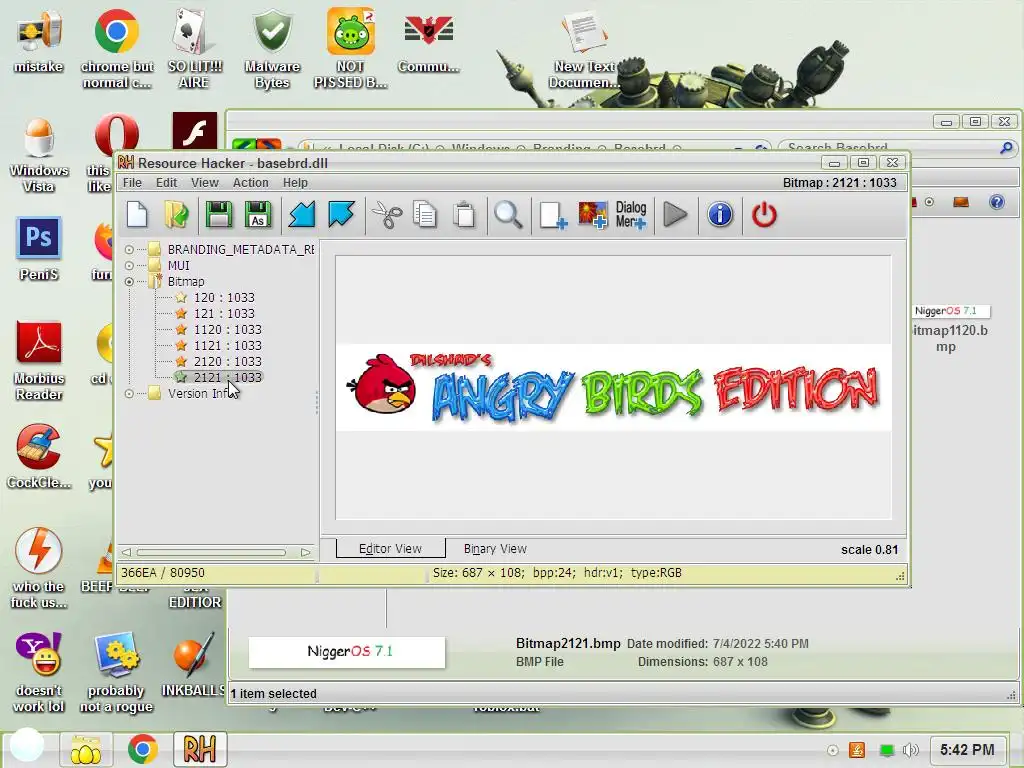Open the Malware Bytes desktop icon

pos(272,49)
